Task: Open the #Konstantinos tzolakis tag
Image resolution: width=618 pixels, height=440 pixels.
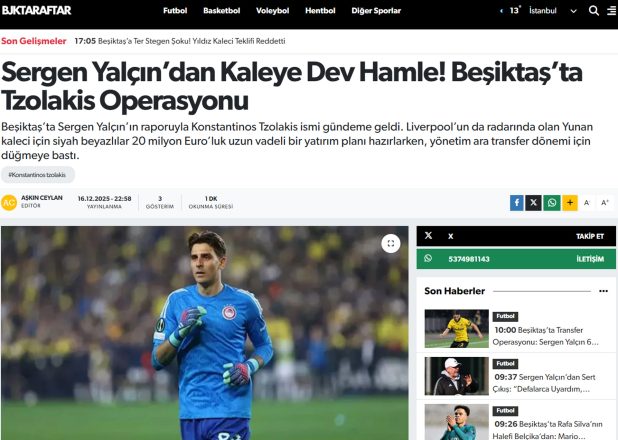Action: coord(37,175)
